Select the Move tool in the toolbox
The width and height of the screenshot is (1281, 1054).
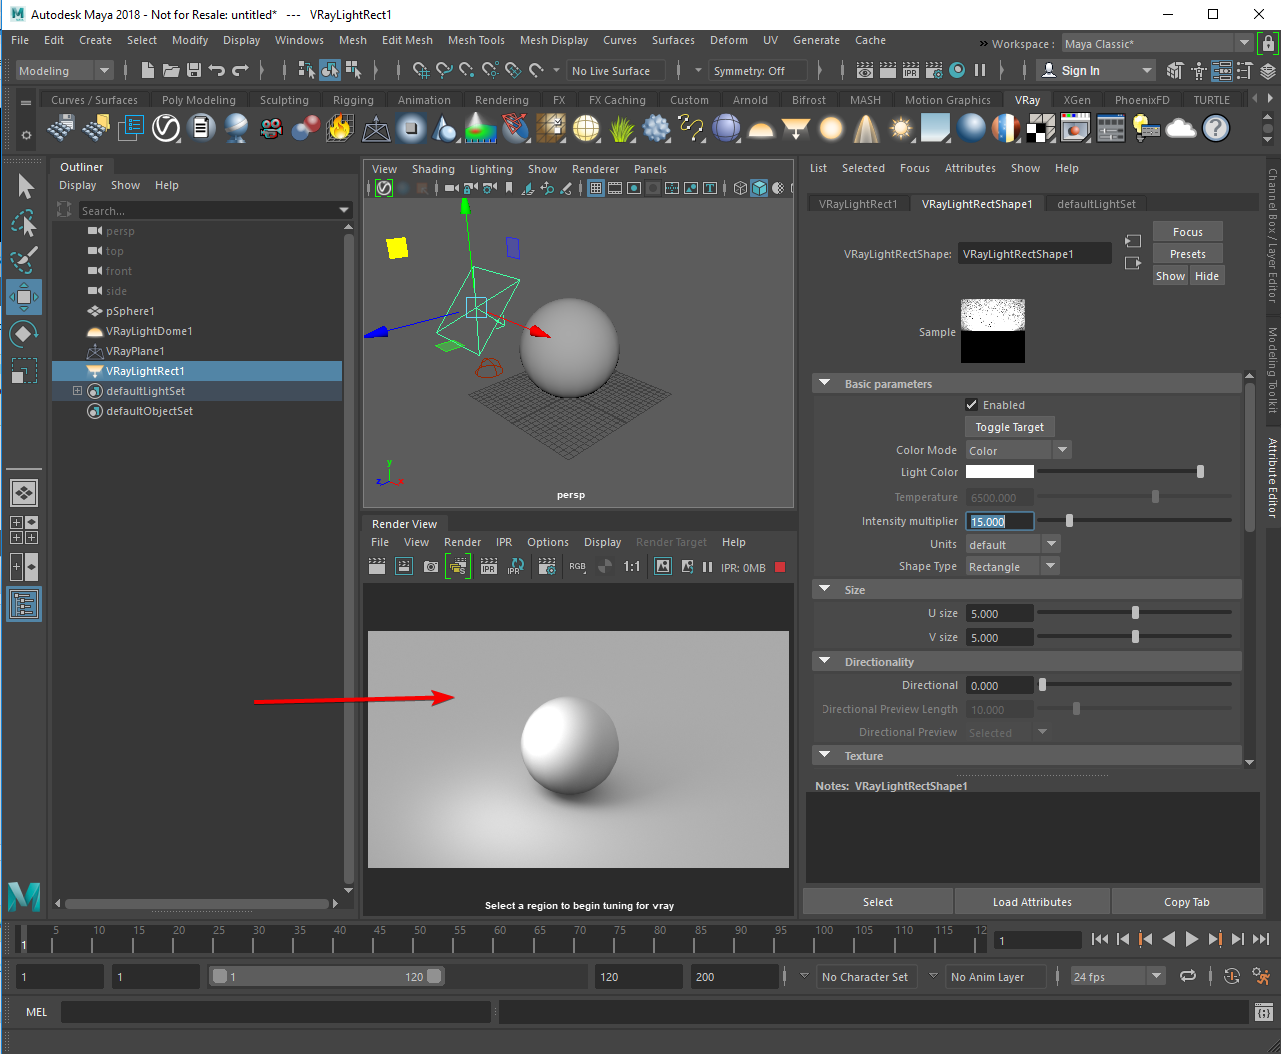tap(24, 297)
